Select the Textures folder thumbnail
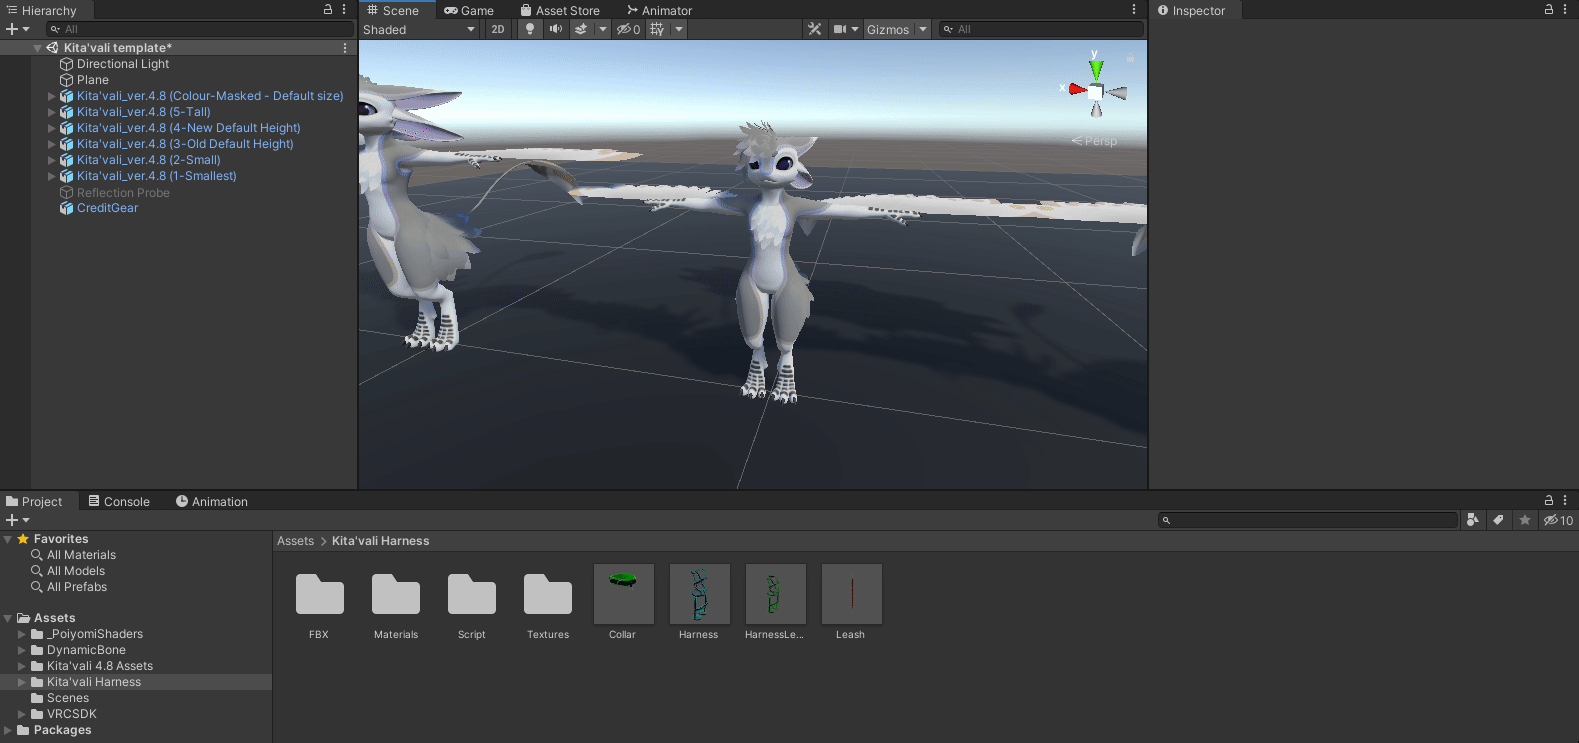The image size is (1579, 743). [x=548, y=594]
